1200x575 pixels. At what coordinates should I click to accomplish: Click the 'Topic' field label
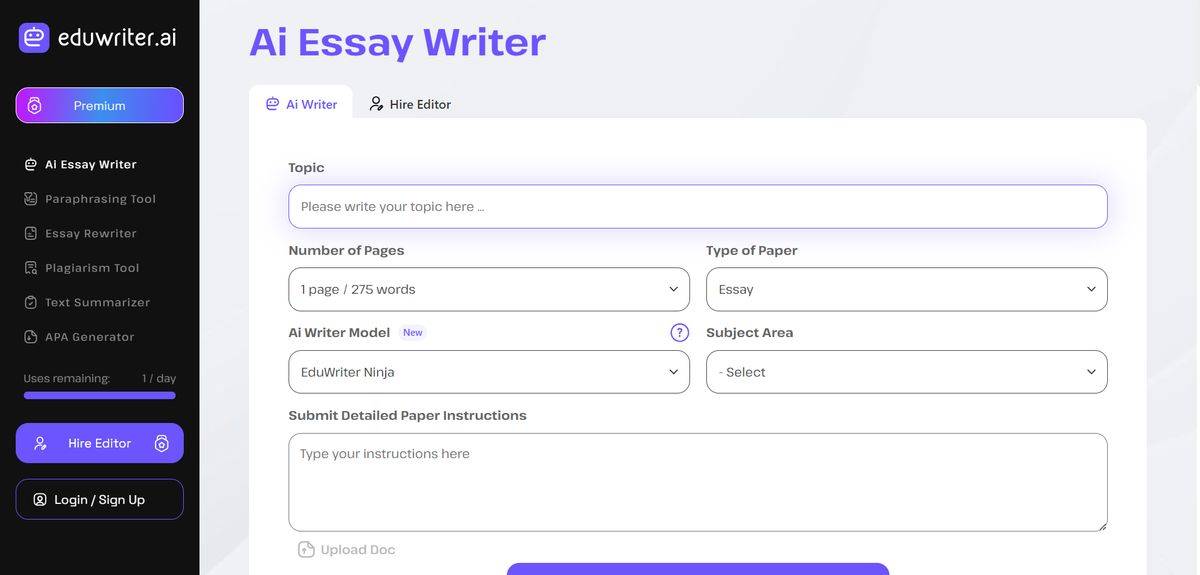click(x=306, y=167)
